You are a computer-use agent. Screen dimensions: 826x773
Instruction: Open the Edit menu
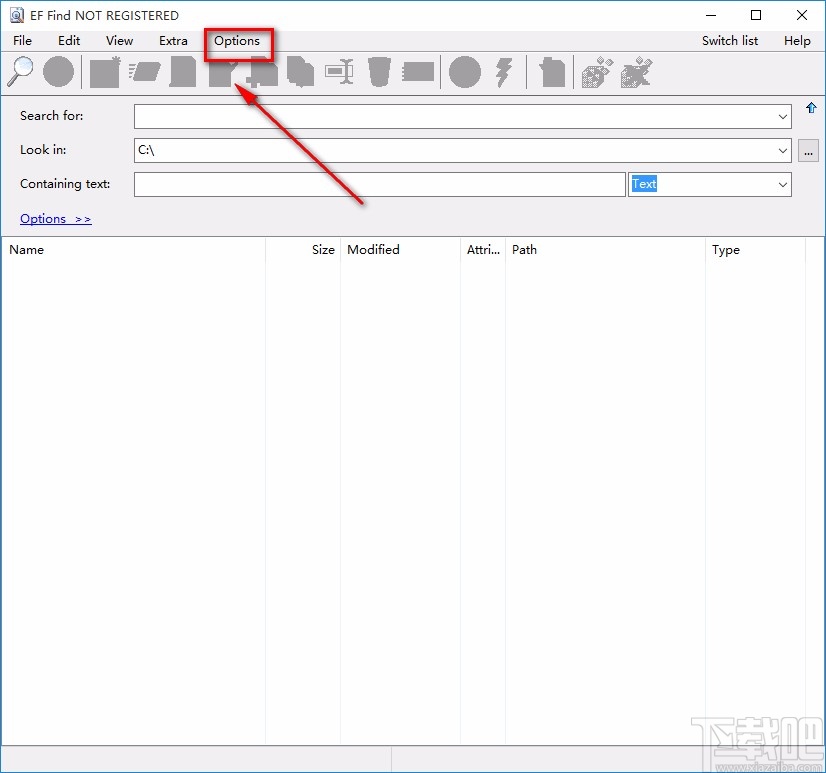[69, 41]
